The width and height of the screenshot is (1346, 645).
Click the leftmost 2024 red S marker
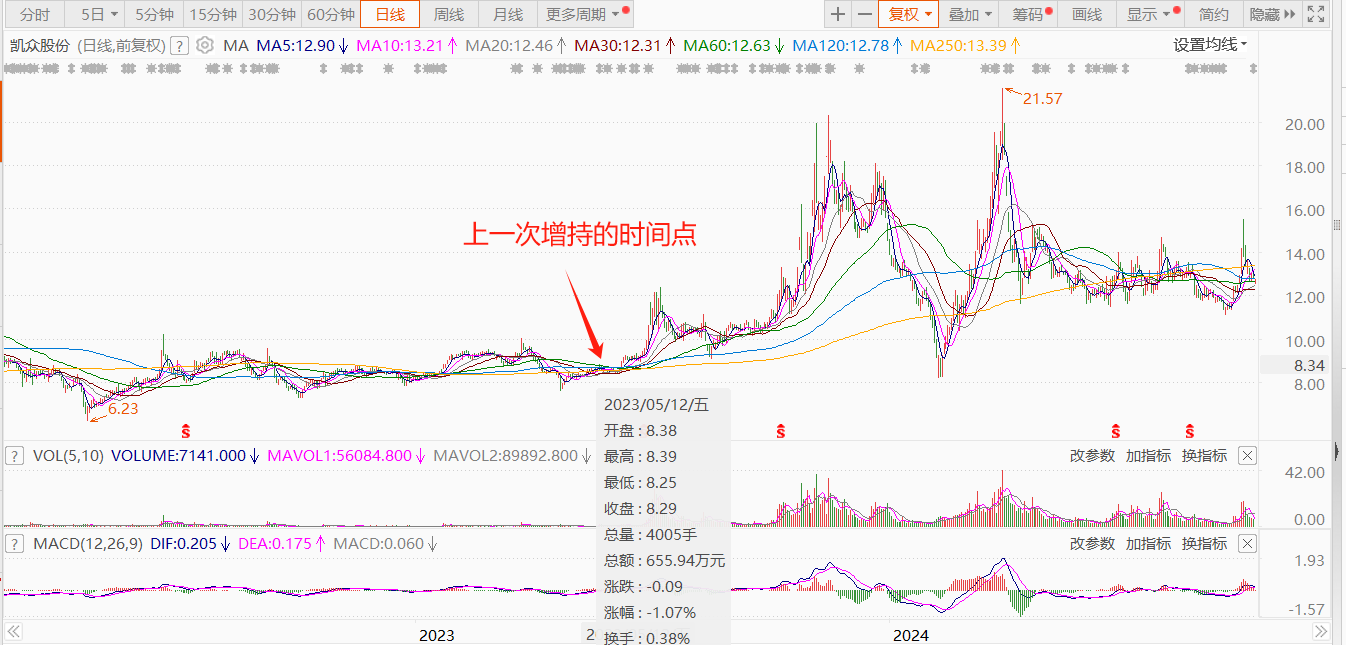[1114, 431]
